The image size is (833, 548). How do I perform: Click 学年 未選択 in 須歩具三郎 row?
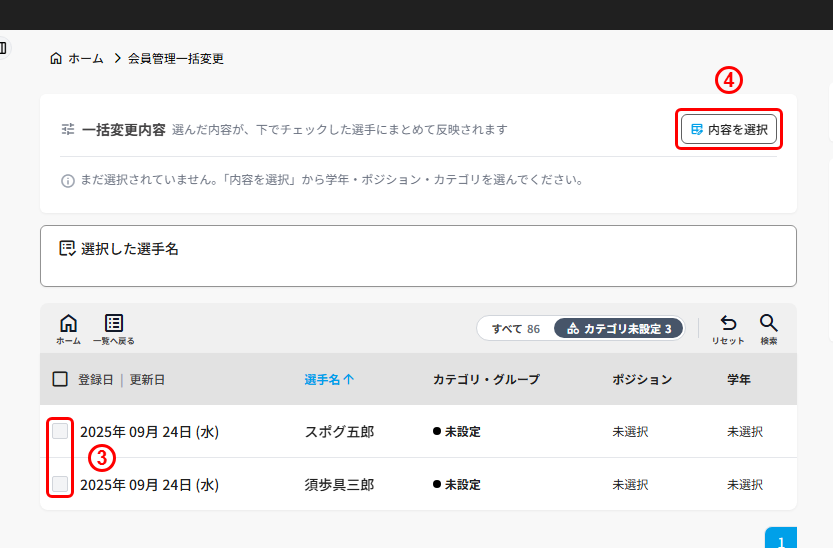tap(745, 485)
